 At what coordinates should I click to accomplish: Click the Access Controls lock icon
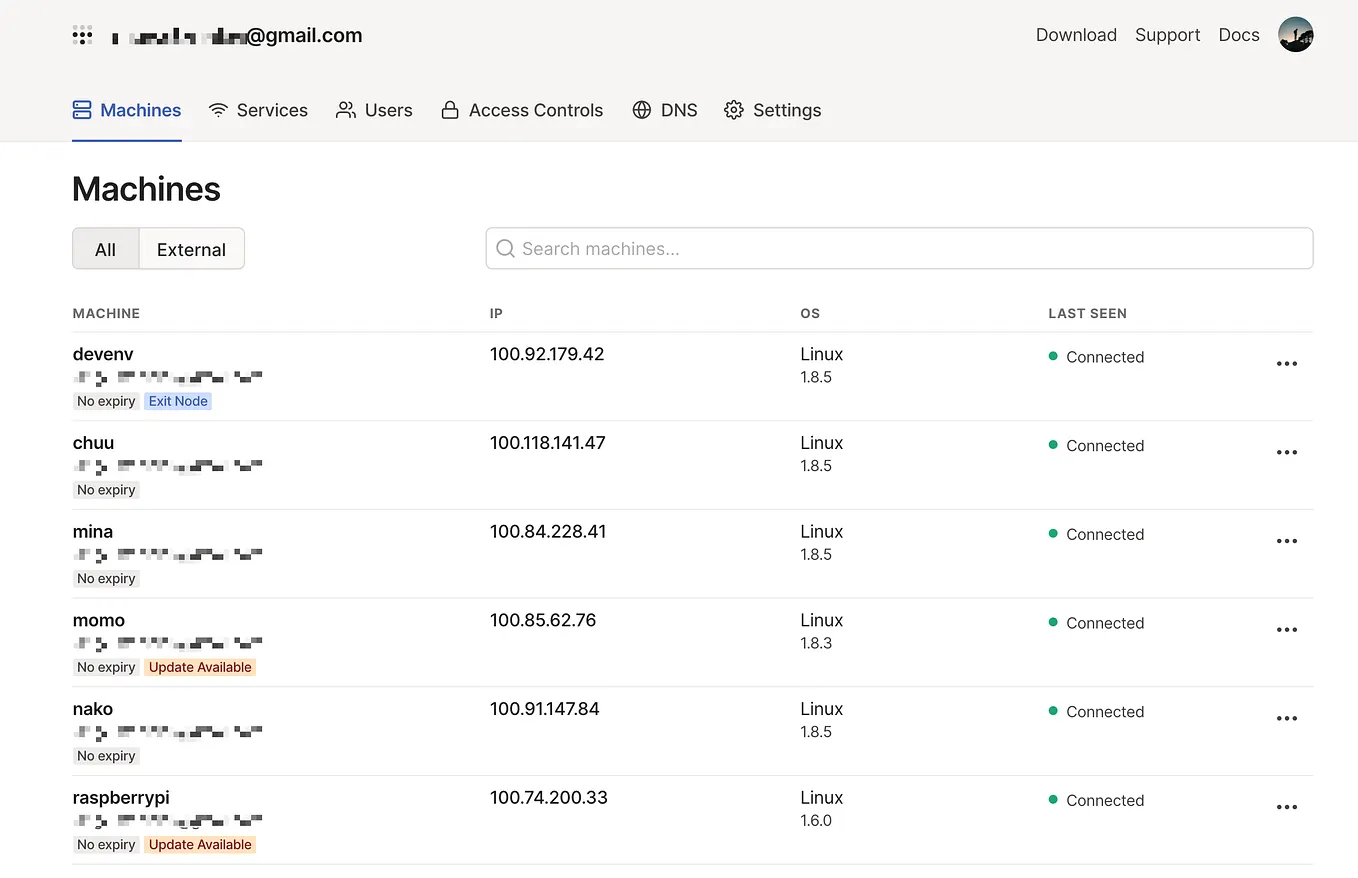click(x=450, y=110)
